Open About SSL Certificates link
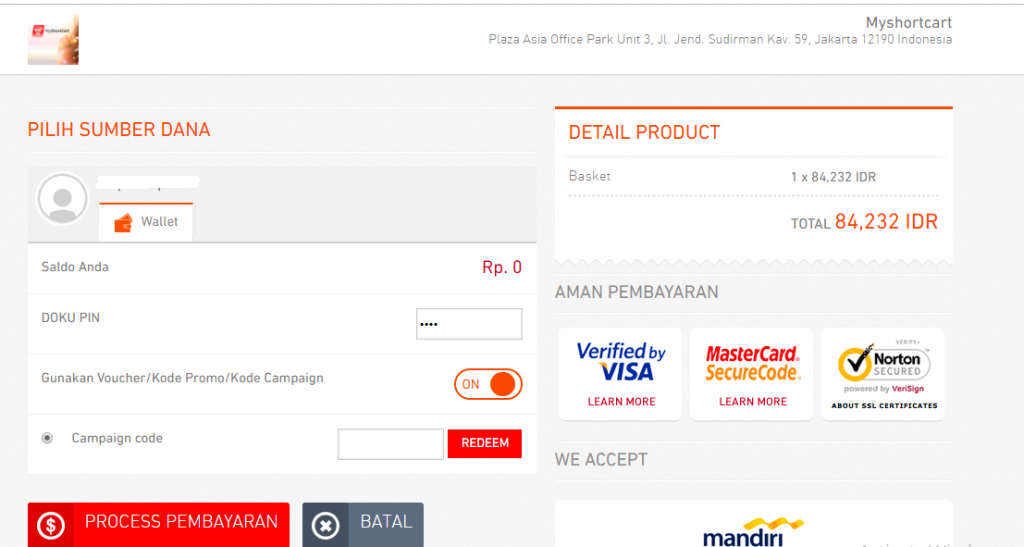Screen dimensions: 1024x547 pyautogui.click(x=884, y=406)
